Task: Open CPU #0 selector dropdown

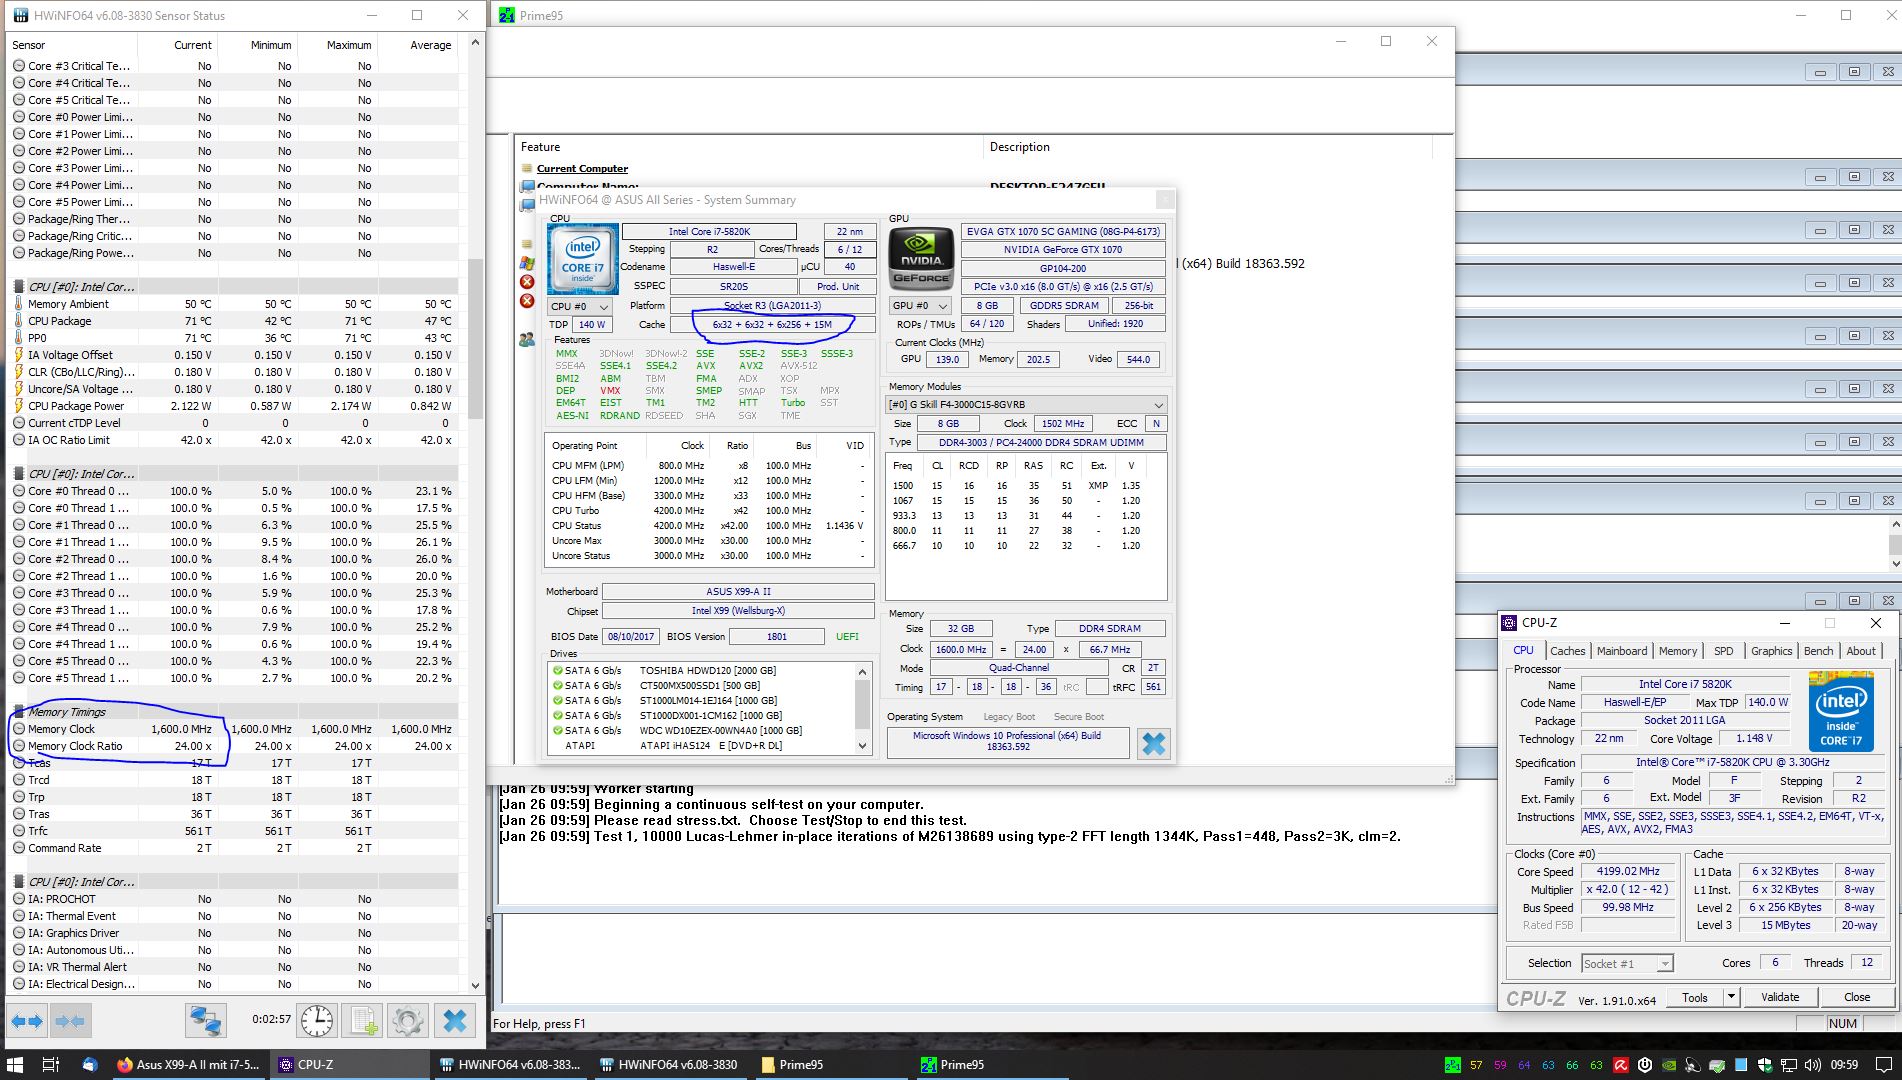Action: (x=581, y=306)
